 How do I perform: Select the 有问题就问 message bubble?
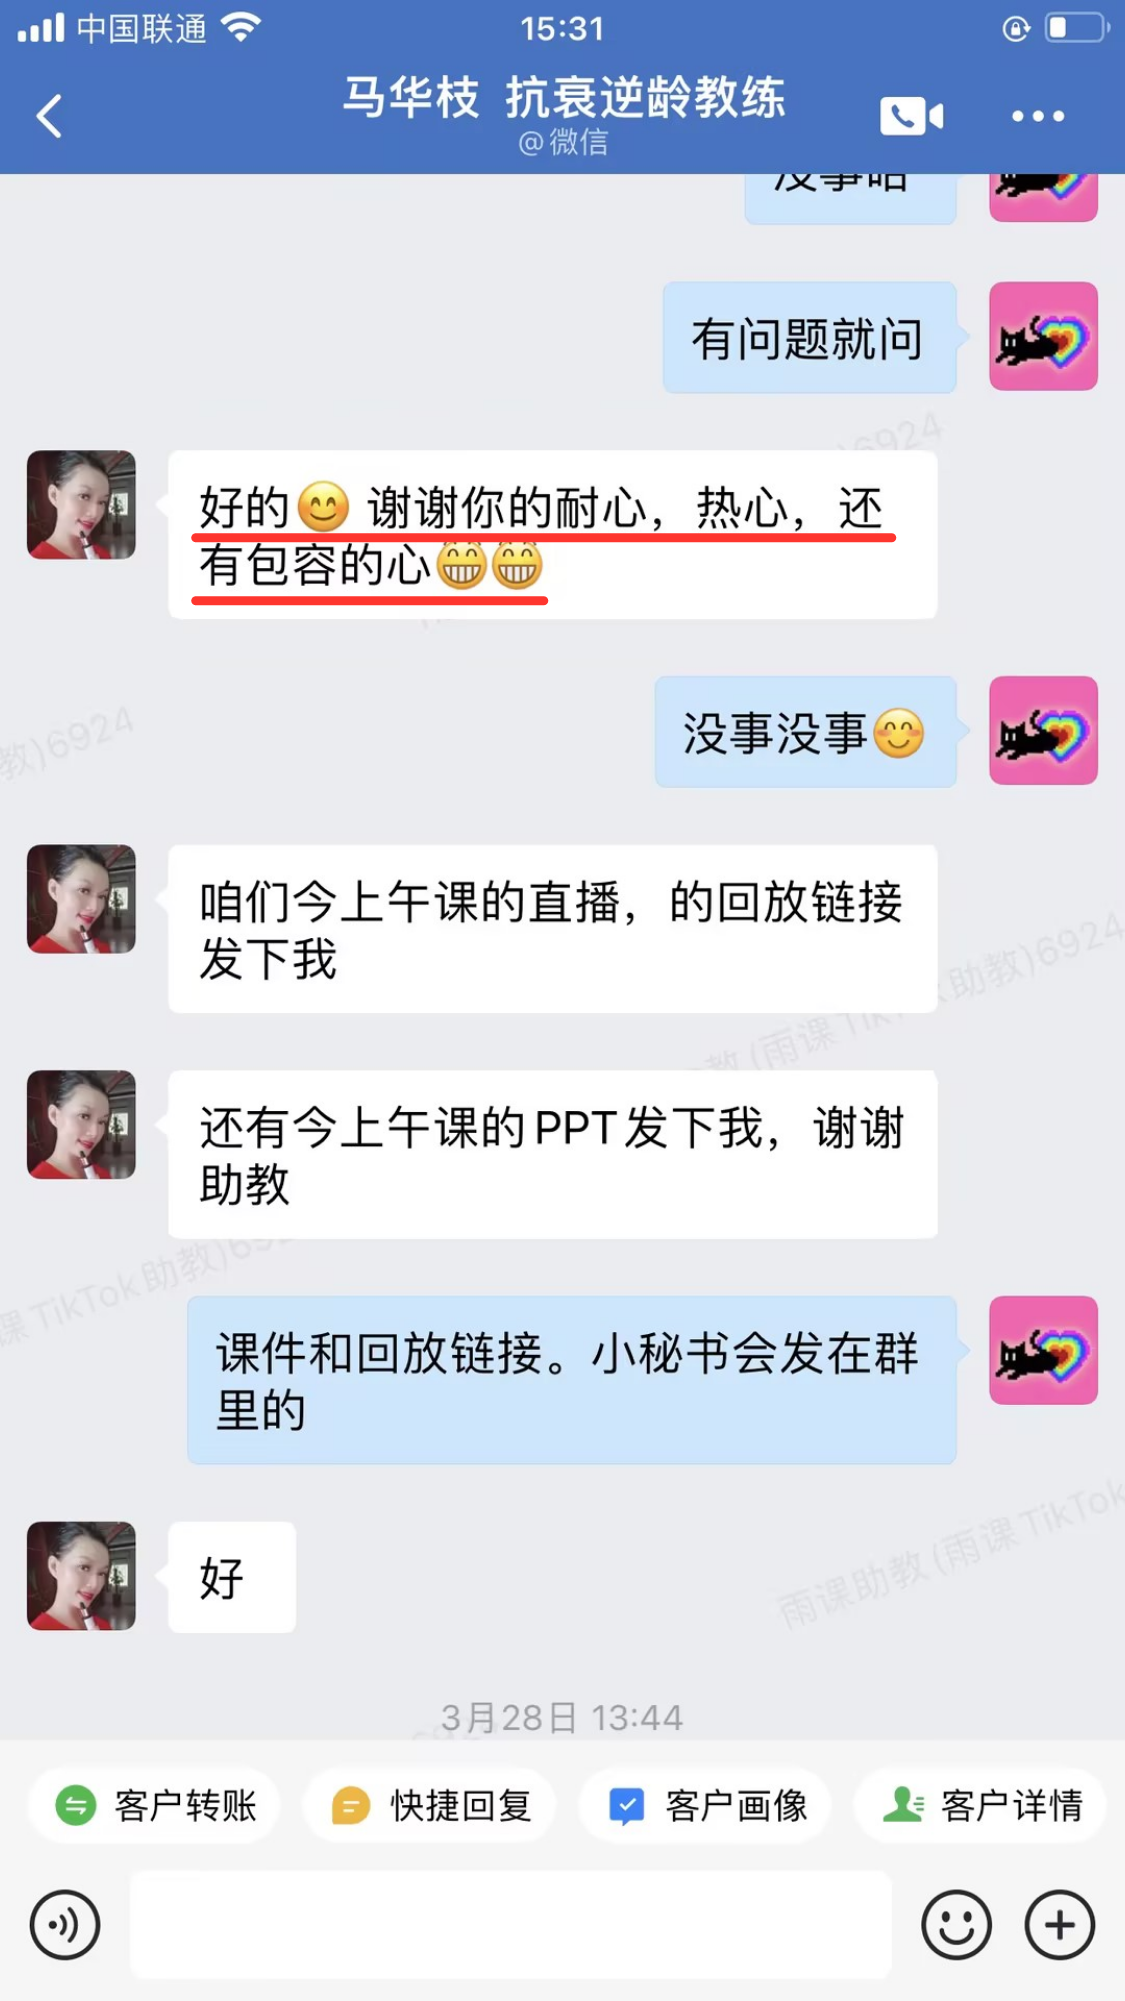click(x=809, y=338)
